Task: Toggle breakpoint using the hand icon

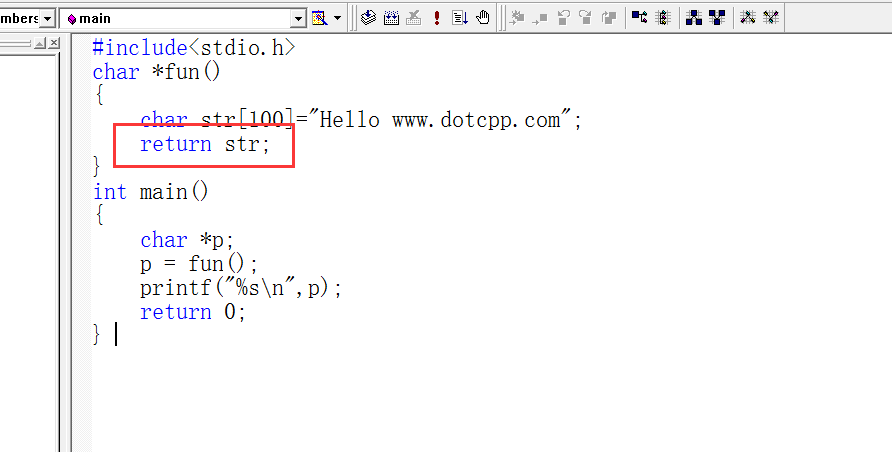Action: click(x=483, y=17)
